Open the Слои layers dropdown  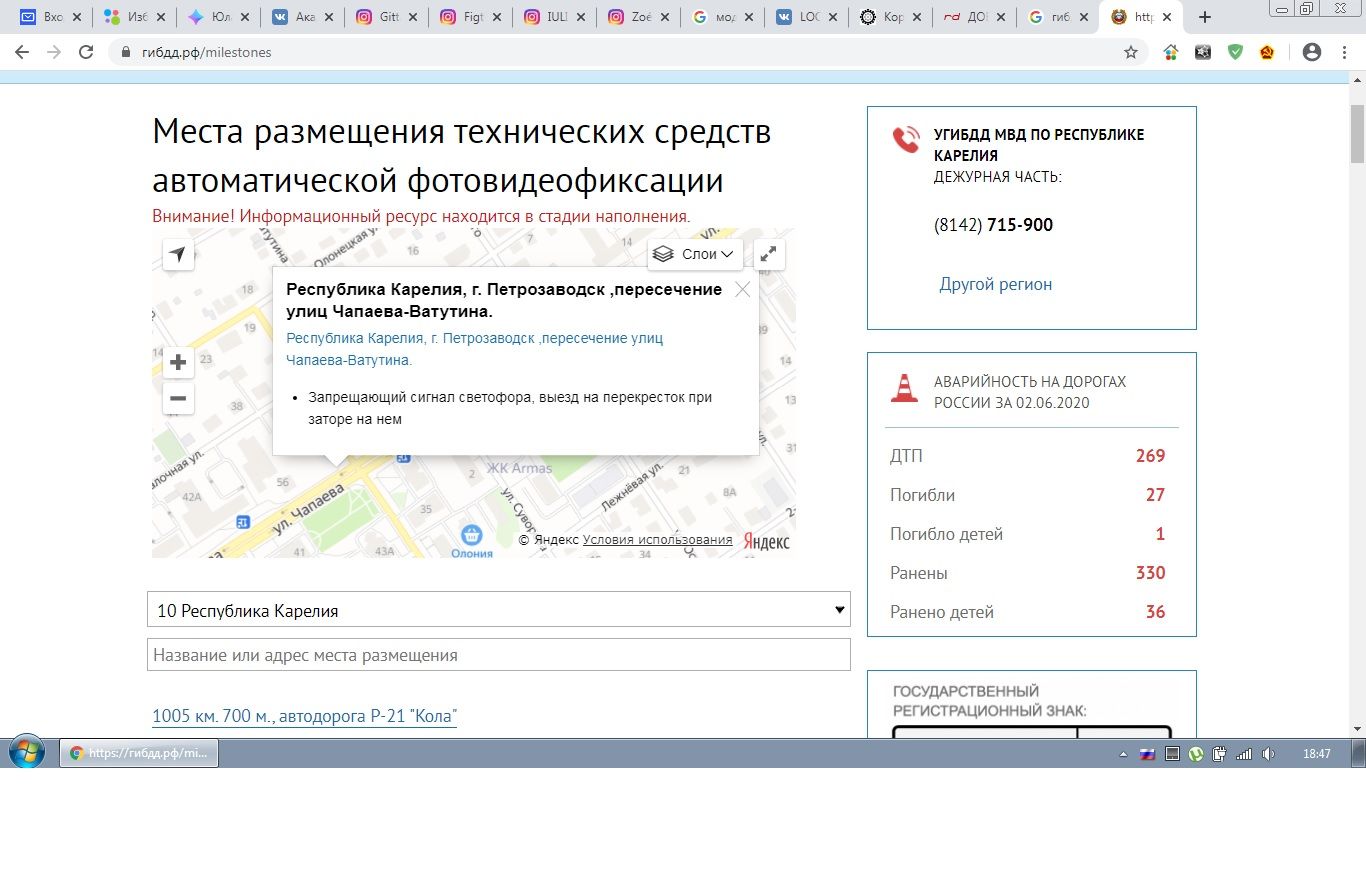coord(695,254)
